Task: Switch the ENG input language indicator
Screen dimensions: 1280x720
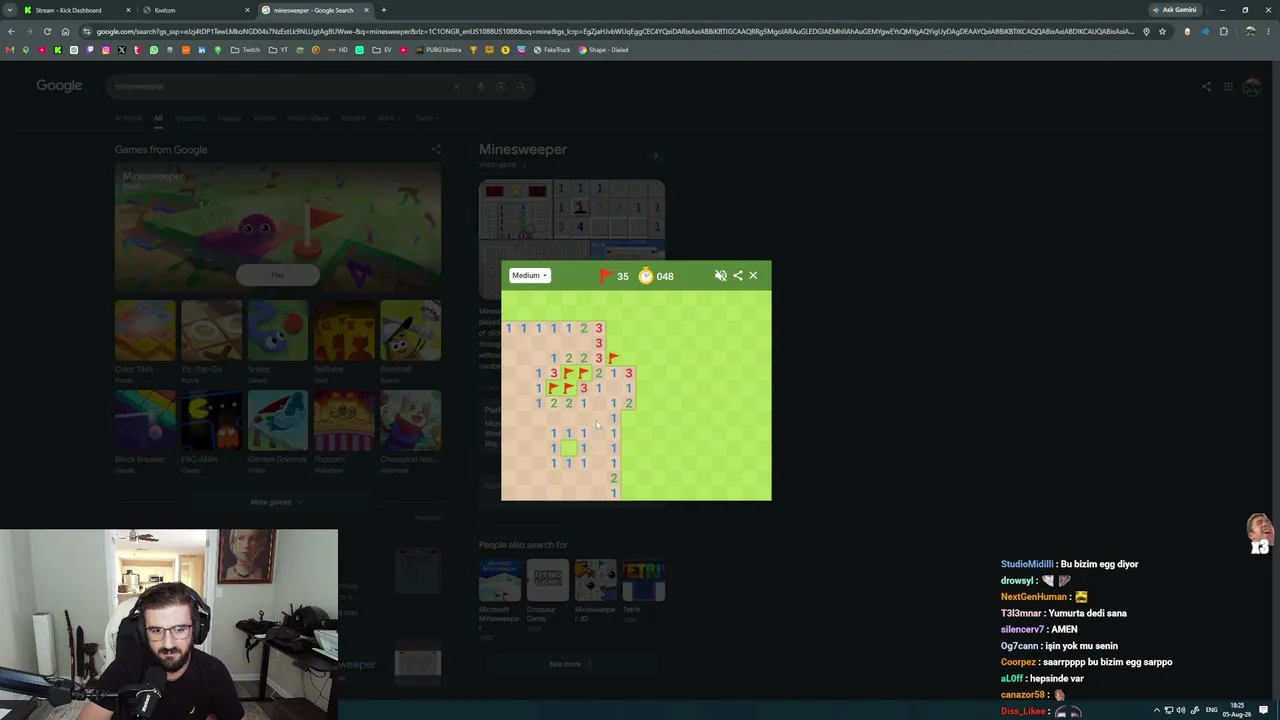Action: [1211, 710]
